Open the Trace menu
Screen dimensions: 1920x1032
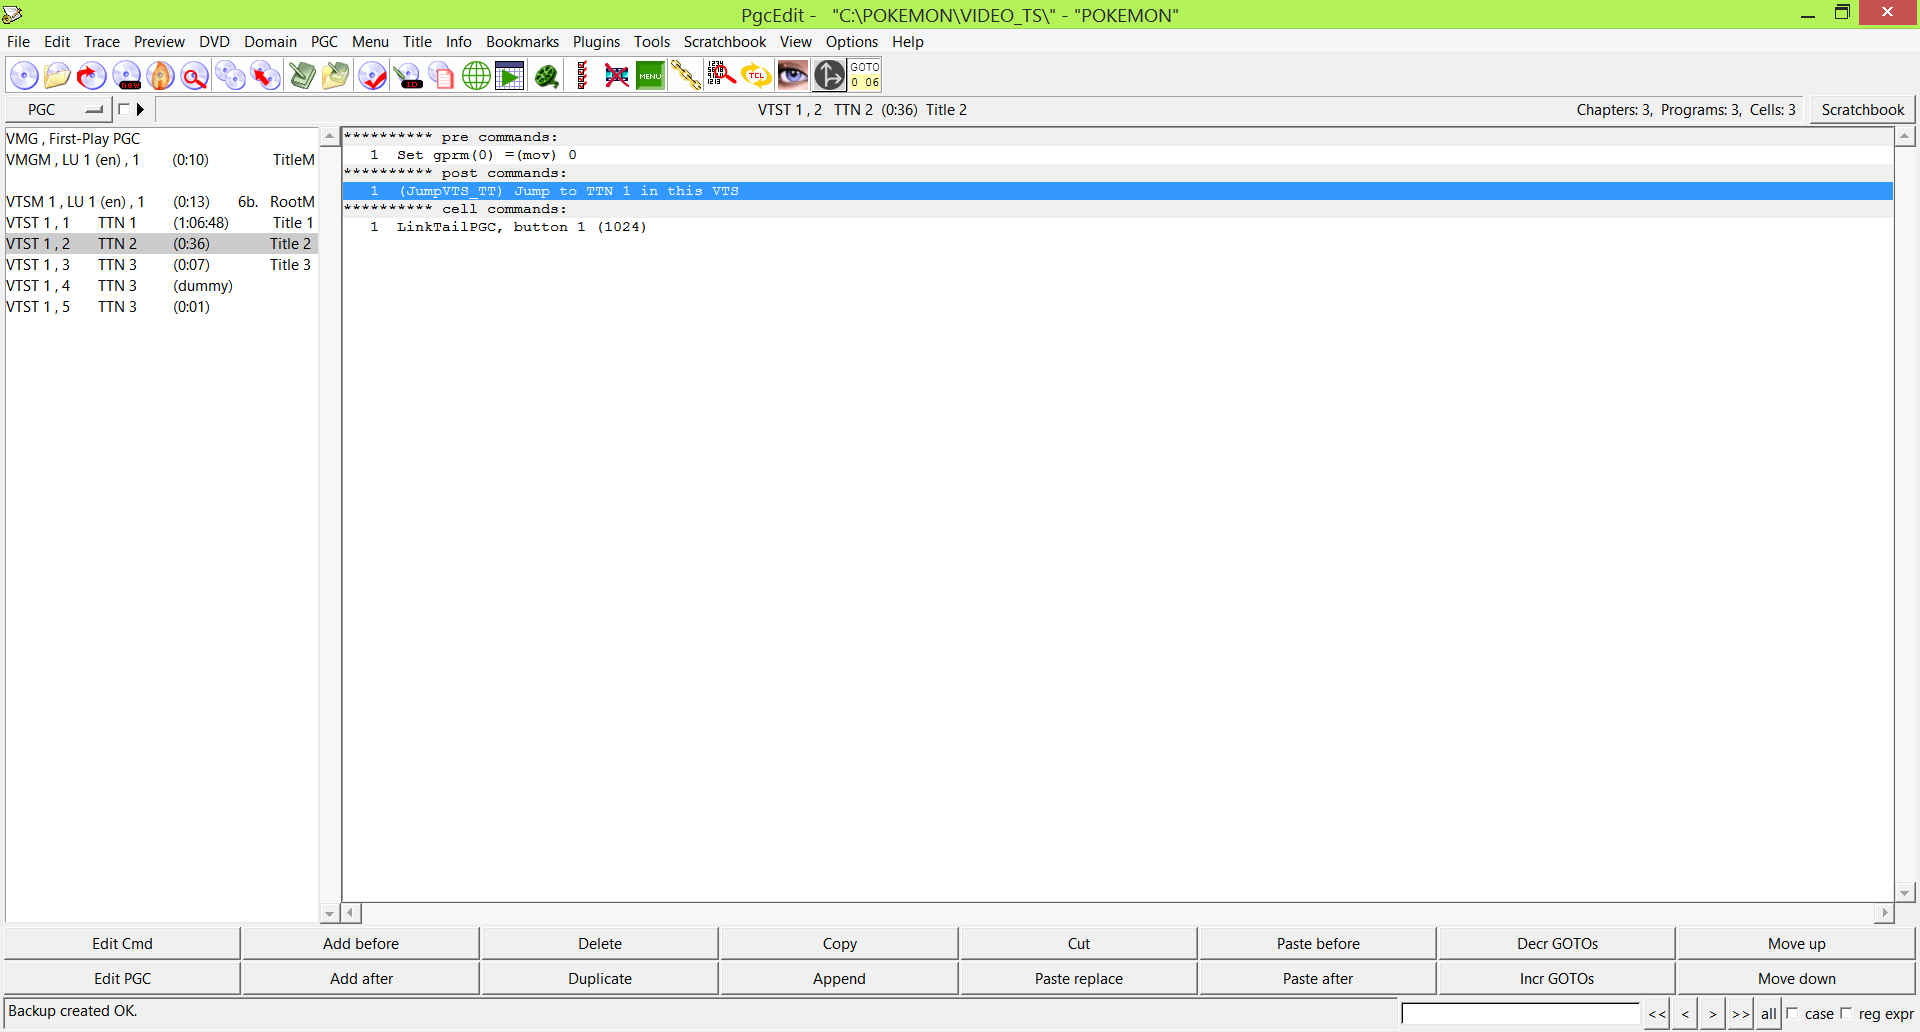[102, 42]
